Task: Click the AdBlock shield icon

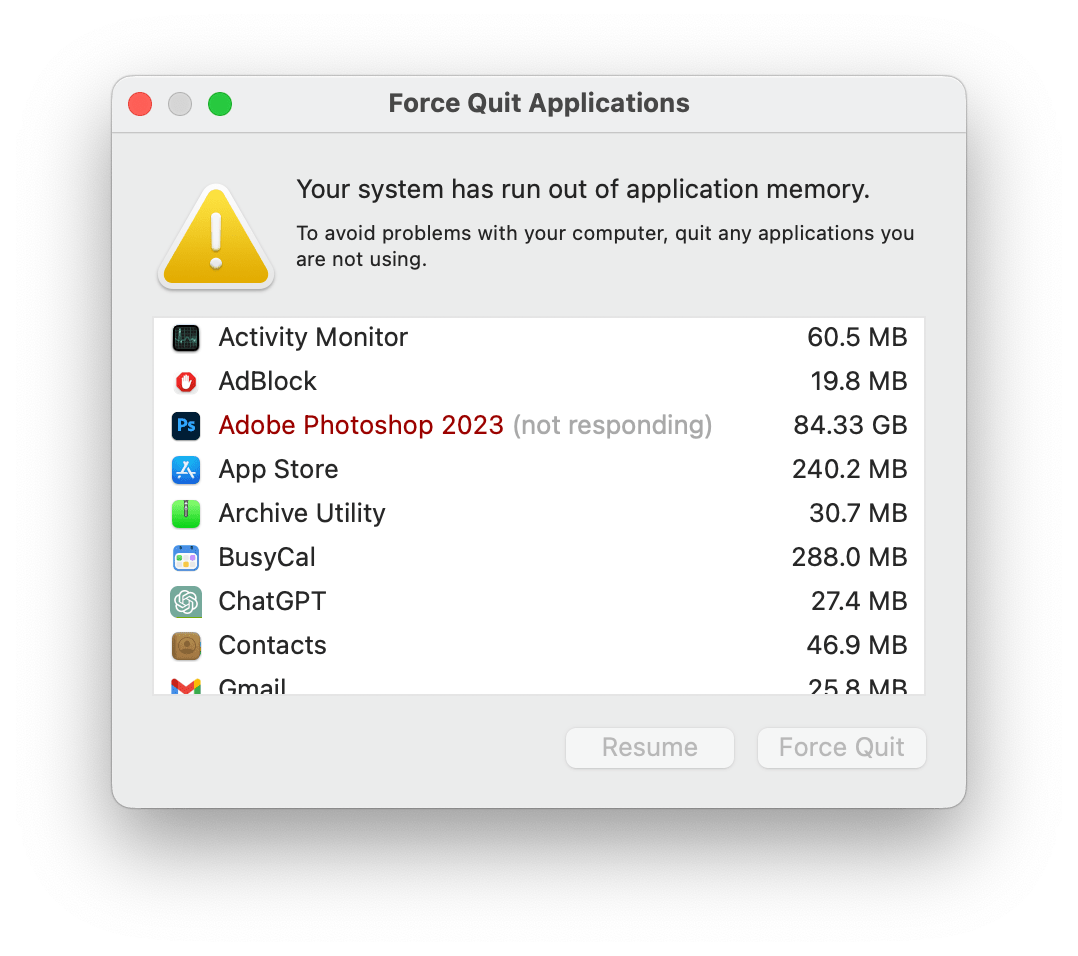Action: tap(186, 382)
